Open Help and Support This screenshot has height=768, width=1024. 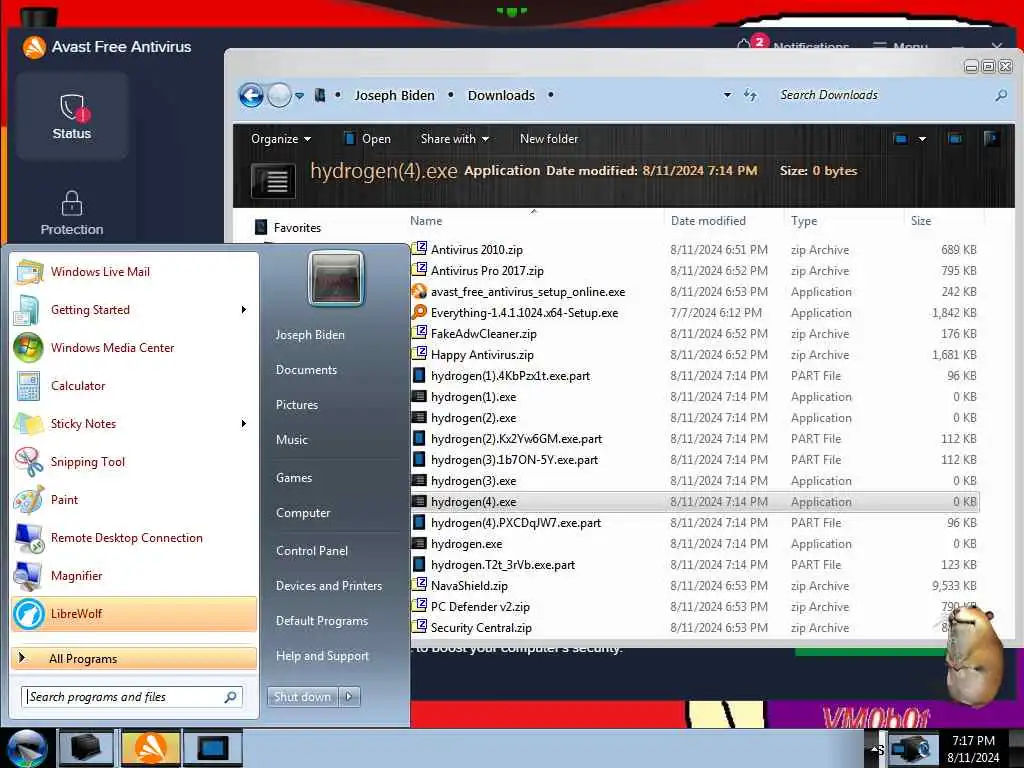coord(322,656)
